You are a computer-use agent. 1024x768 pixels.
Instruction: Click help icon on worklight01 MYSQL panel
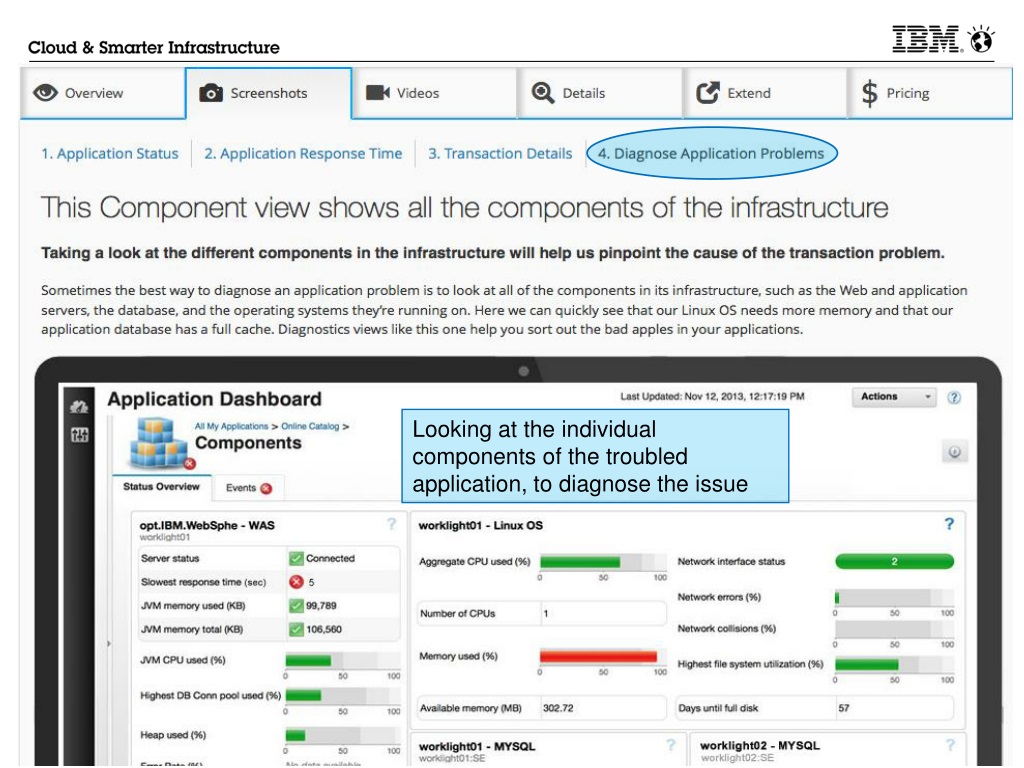[x=671, y=744]
